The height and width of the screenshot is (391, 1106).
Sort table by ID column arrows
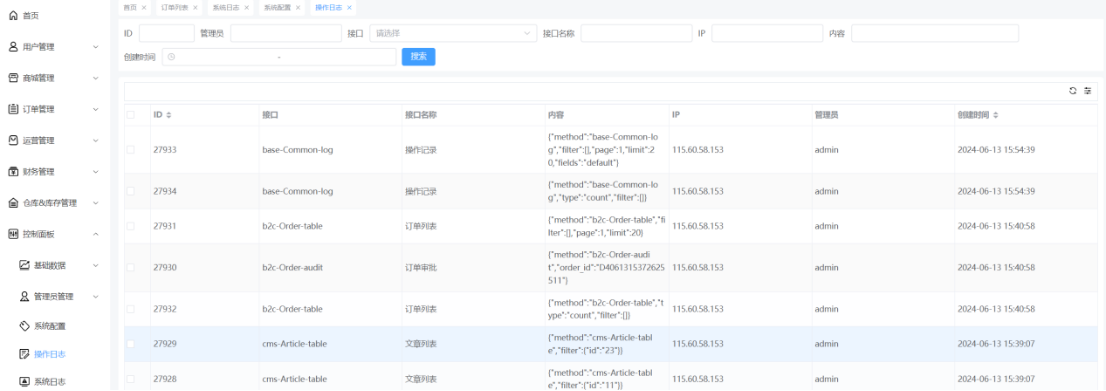[169, 114]
